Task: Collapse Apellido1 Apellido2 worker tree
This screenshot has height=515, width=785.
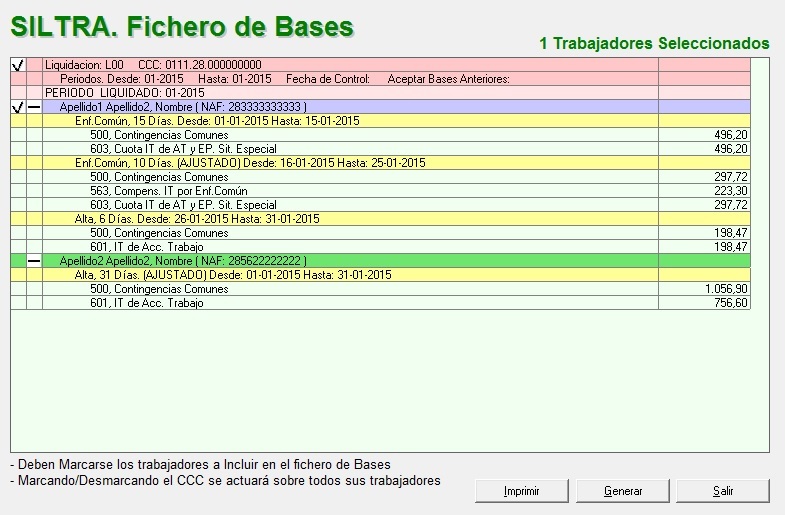Action: tap(34, 107)
